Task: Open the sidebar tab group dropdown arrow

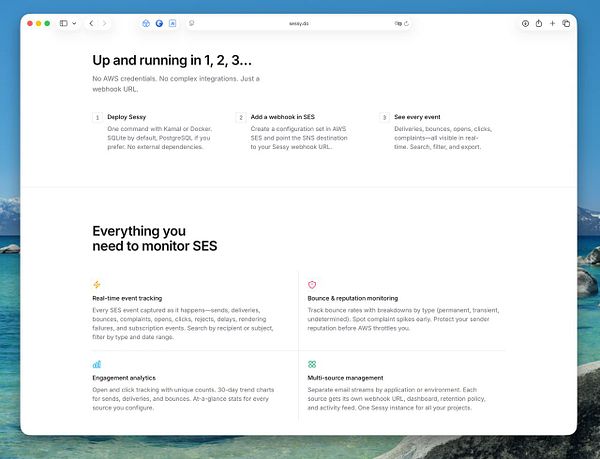Action: tap(74, 23)
